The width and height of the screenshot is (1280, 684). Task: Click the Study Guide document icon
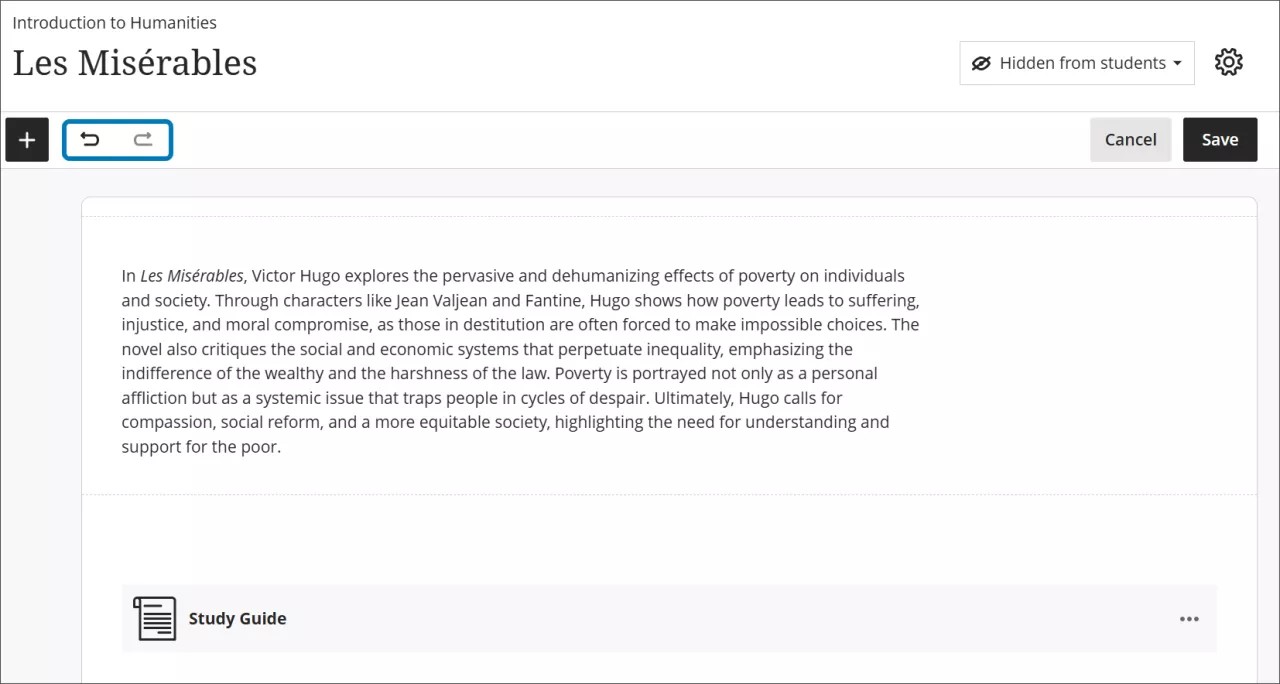[154, 618]
